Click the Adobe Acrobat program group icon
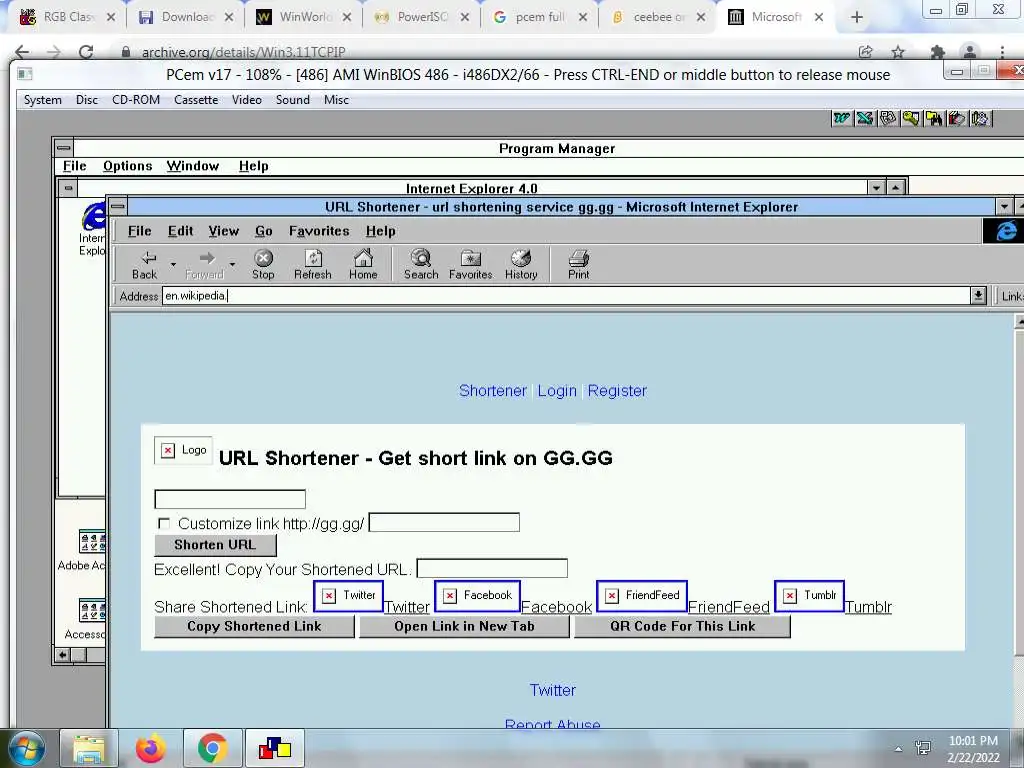 (92, 542)
